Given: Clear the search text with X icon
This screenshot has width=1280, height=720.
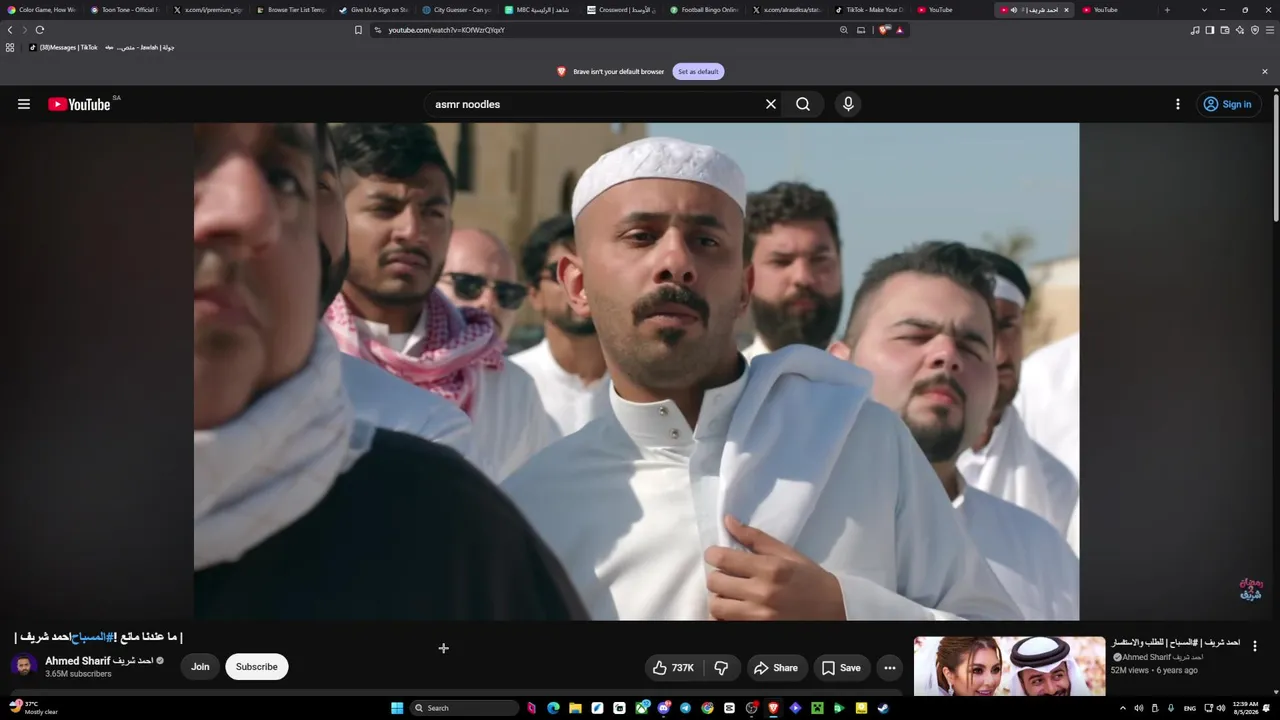Looking at the screenshot, I should click(771, 104).
